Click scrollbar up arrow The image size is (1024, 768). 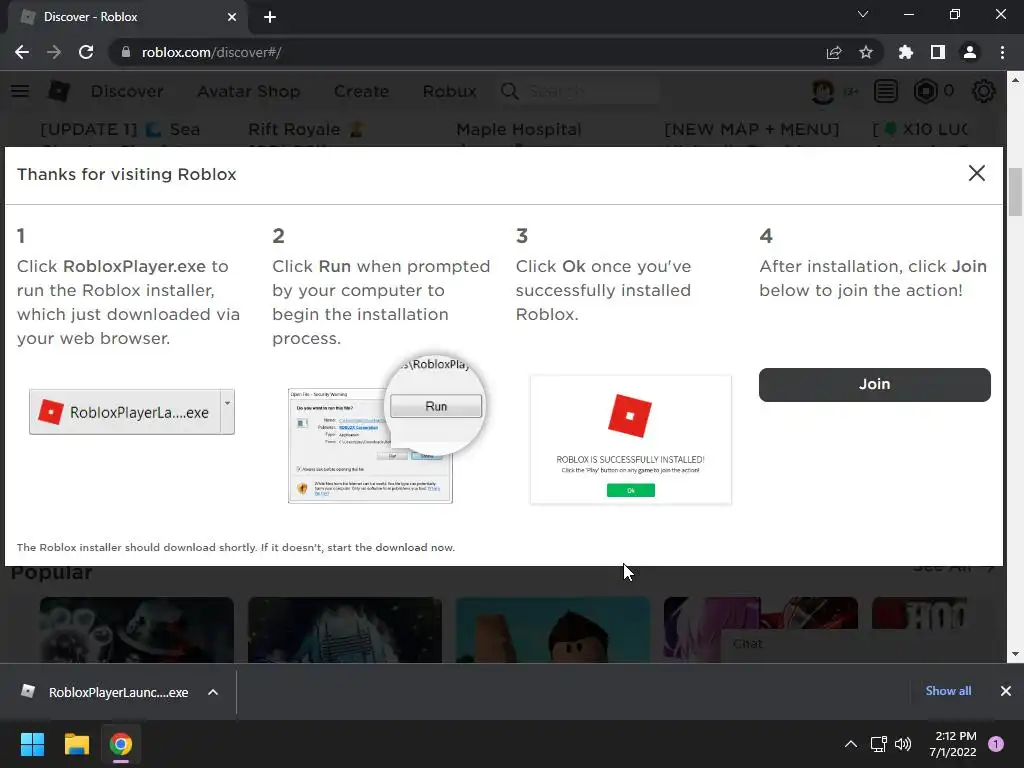[x=1015, y=80]
